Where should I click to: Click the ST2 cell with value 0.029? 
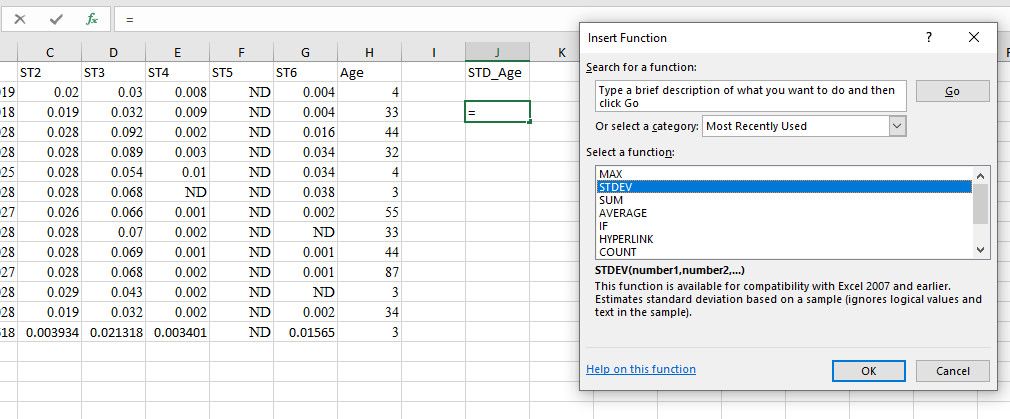pyautogui.click(x=50, y=292)
